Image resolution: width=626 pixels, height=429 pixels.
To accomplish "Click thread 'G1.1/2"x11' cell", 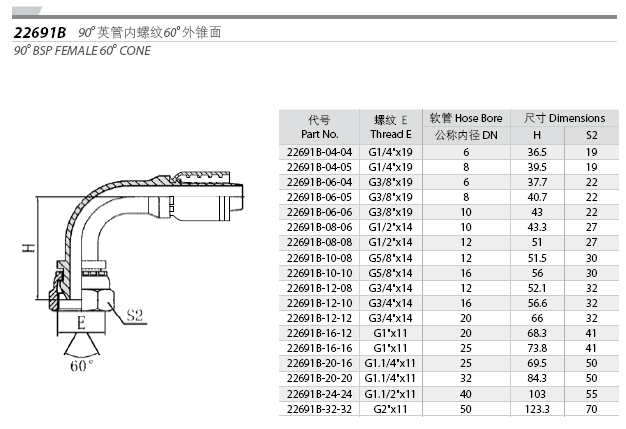I will (390, 394).
